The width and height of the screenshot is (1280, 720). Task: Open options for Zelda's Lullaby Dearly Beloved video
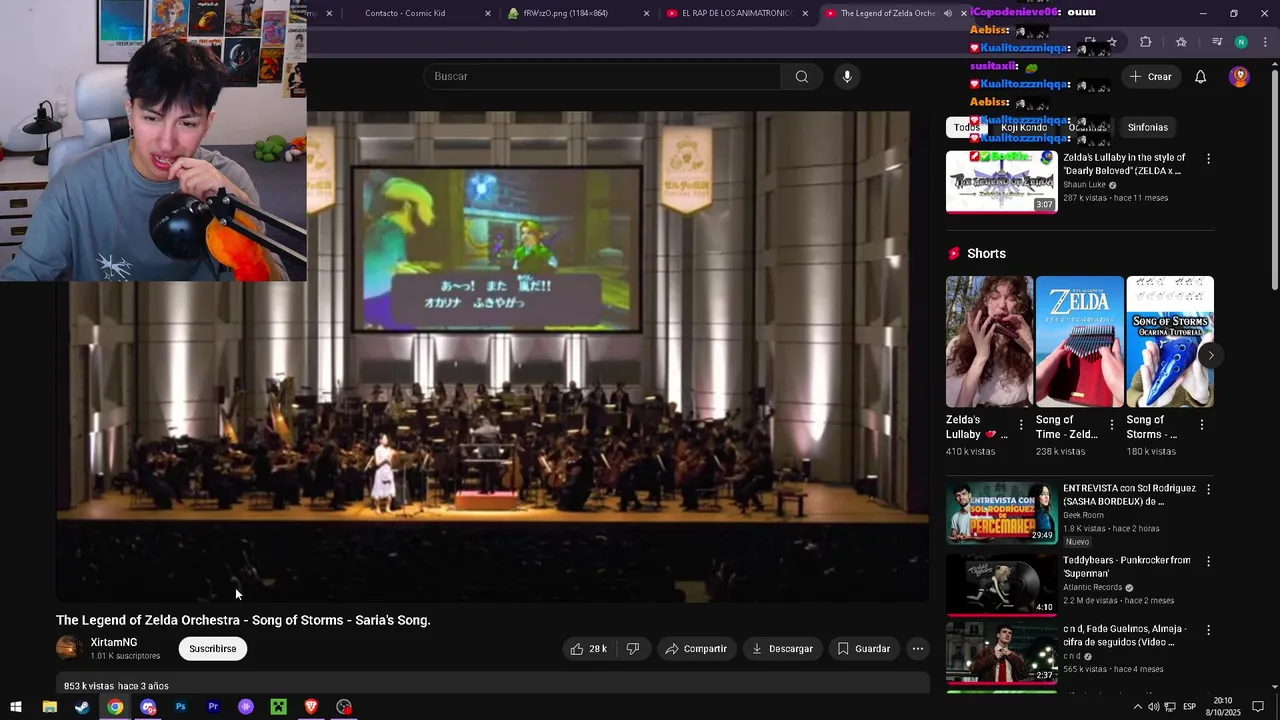pyautogui.click(x=1208, y=159)
